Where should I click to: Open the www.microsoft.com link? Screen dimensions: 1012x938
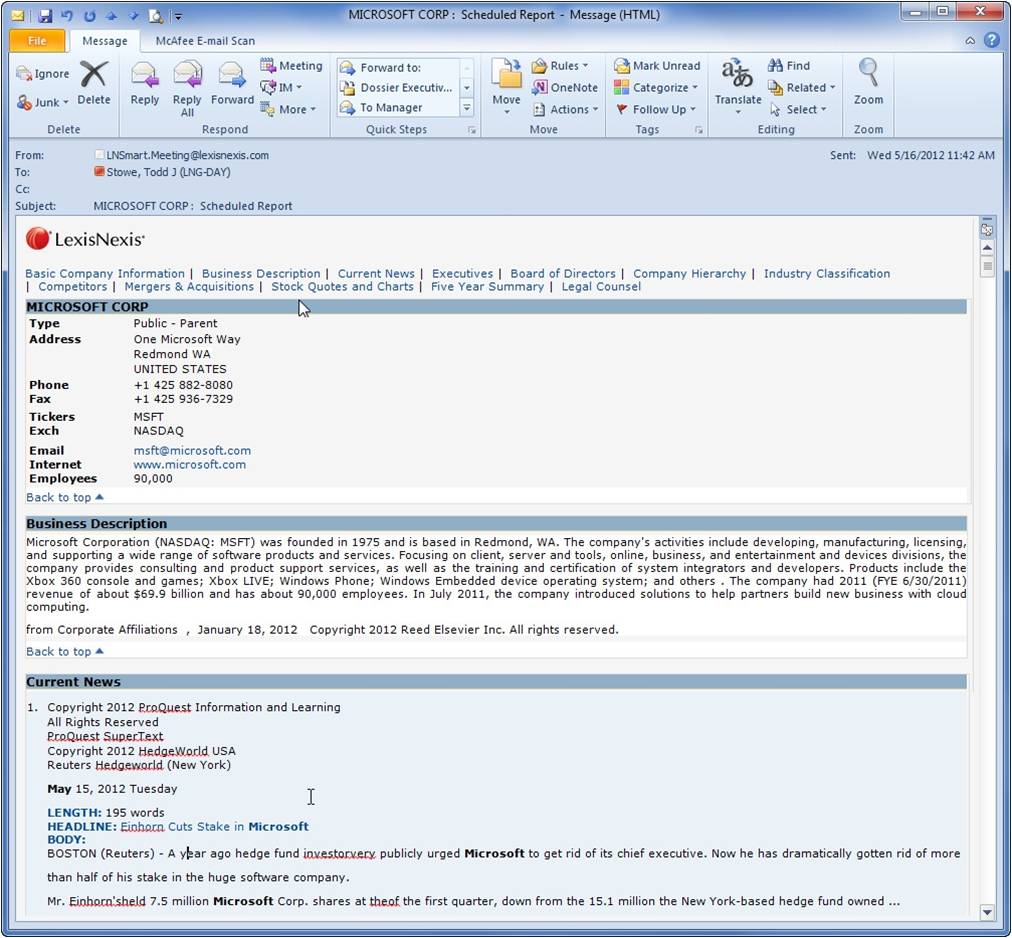click(190, 465)
